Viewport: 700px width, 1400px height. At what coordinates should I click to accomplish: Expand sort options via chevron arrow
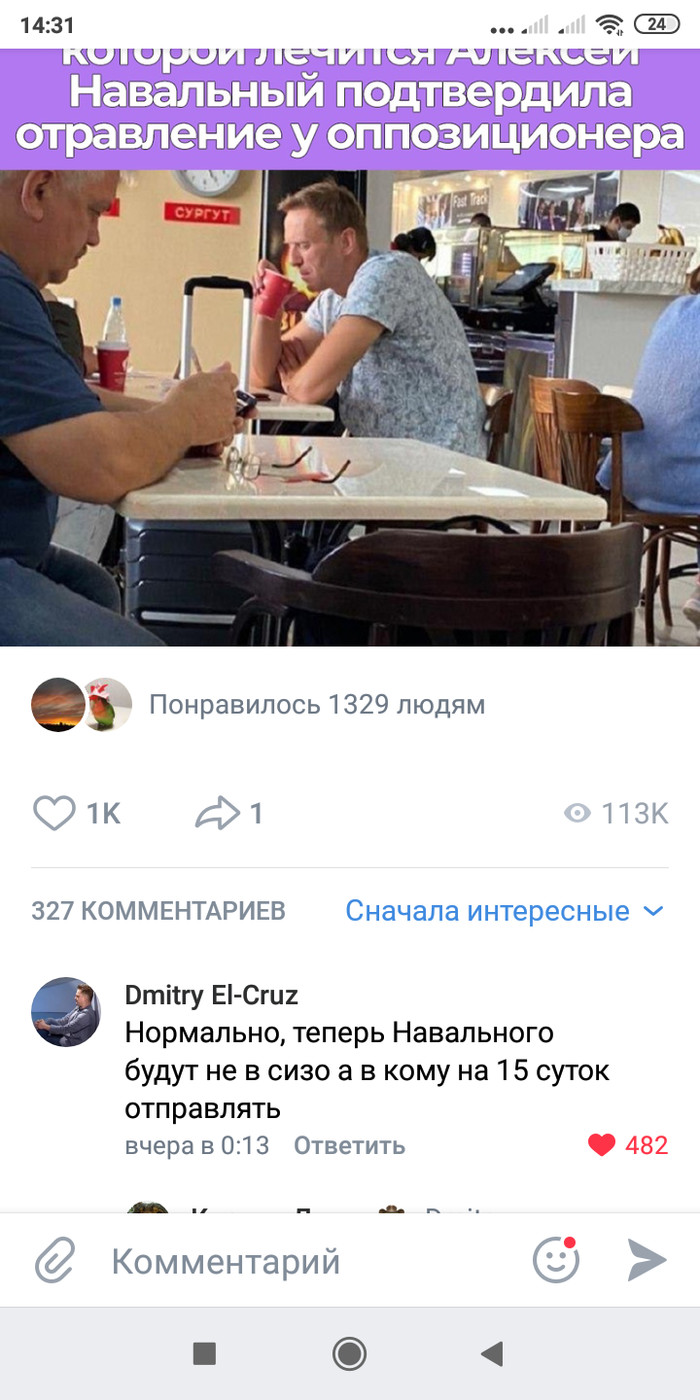(x=652, y=911)
